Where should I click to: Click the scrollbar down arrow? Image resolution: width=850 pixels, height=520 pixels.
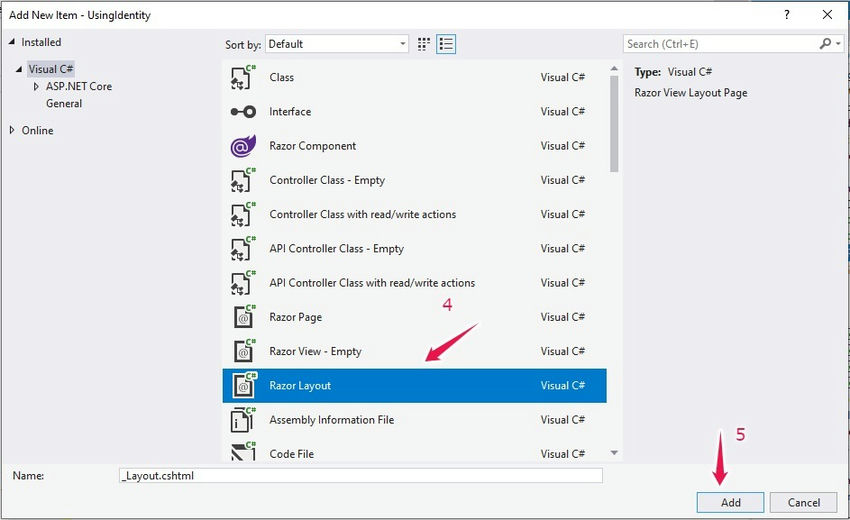point(614,453)
